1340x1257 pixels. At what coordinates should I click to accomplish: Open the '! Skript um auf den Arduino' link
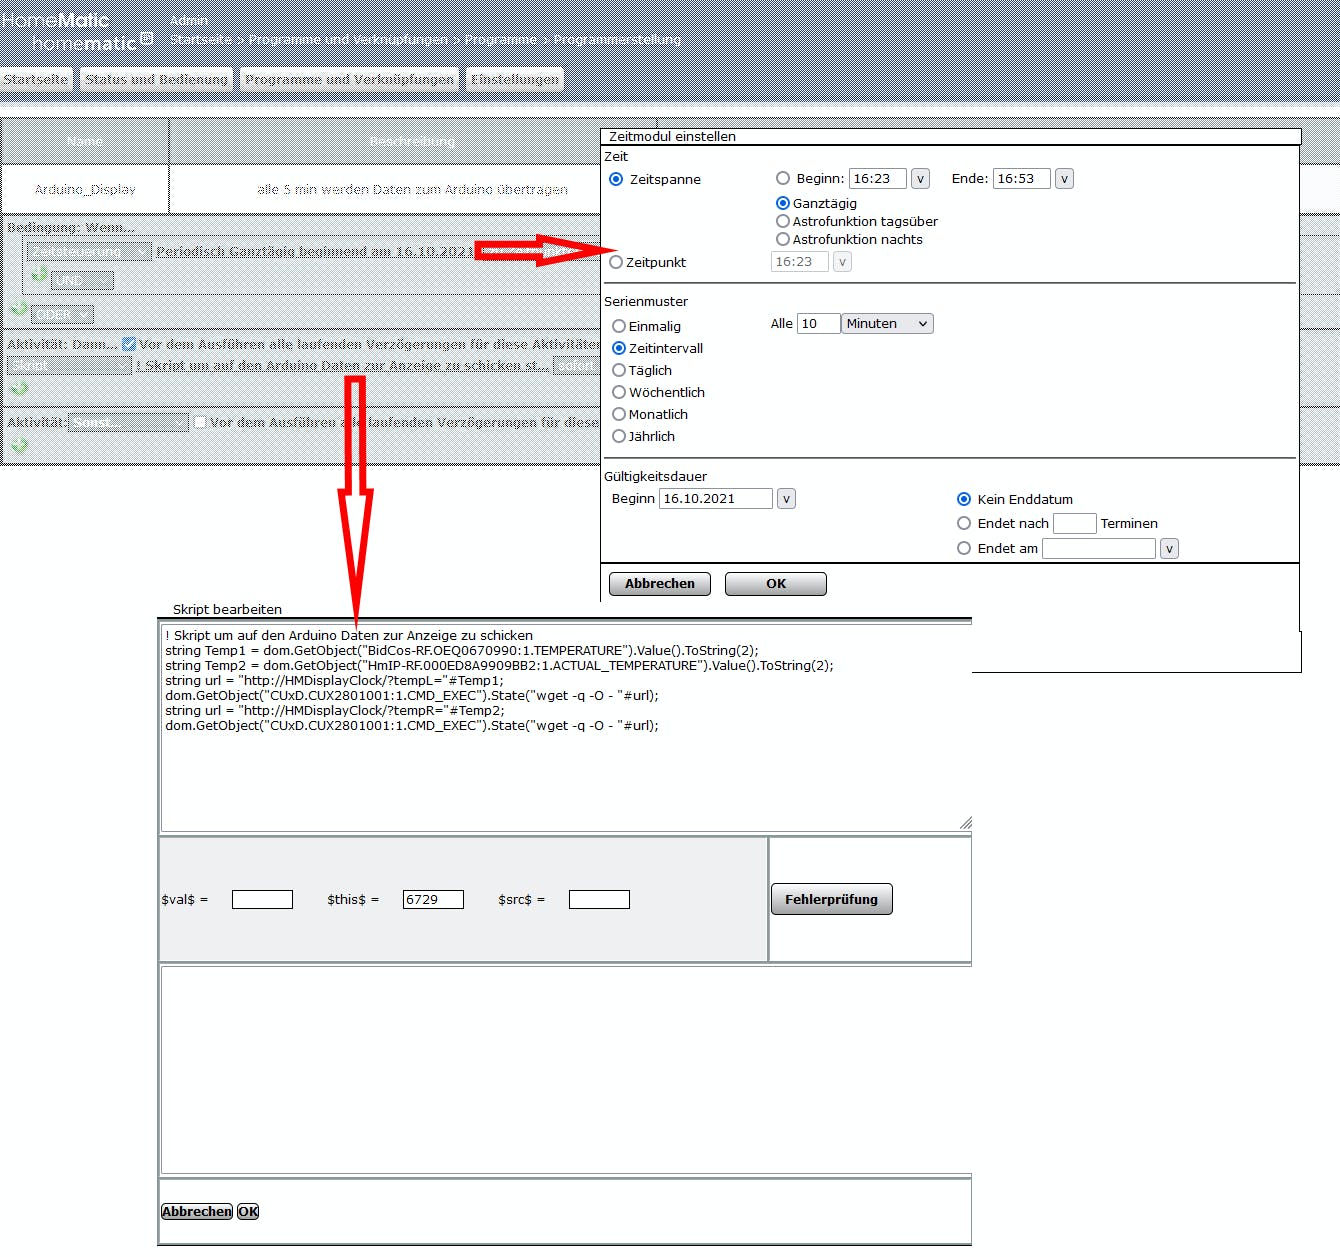342,365
